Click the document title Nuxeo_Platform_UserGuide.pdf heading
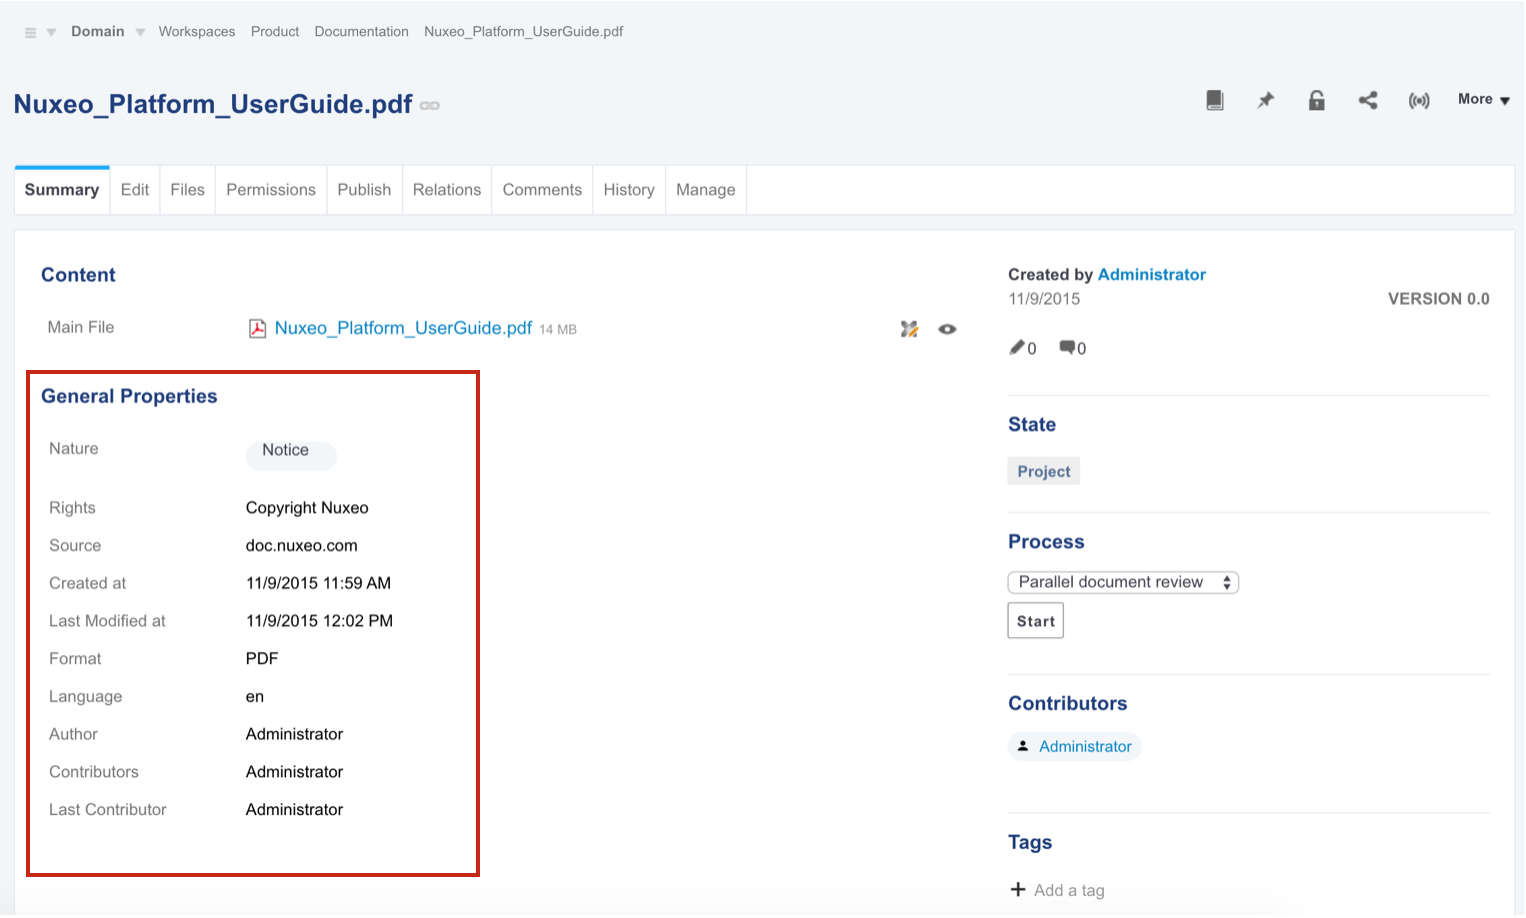Viewport: 1526px width, 918px height. (x=213, y=104)
